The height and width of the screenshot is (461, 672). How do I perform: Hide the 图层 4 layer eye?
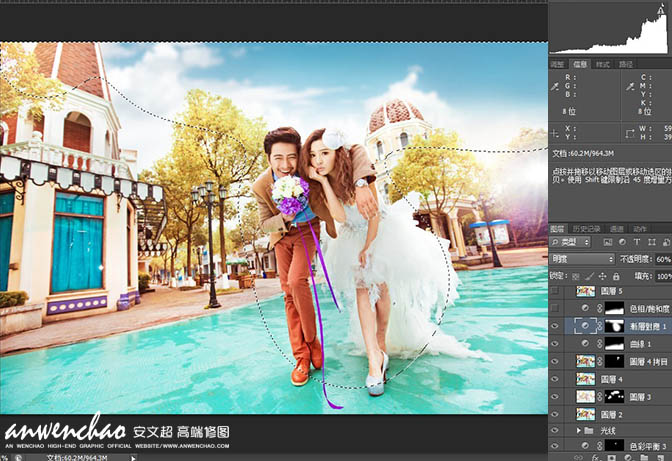coord(555,379)
